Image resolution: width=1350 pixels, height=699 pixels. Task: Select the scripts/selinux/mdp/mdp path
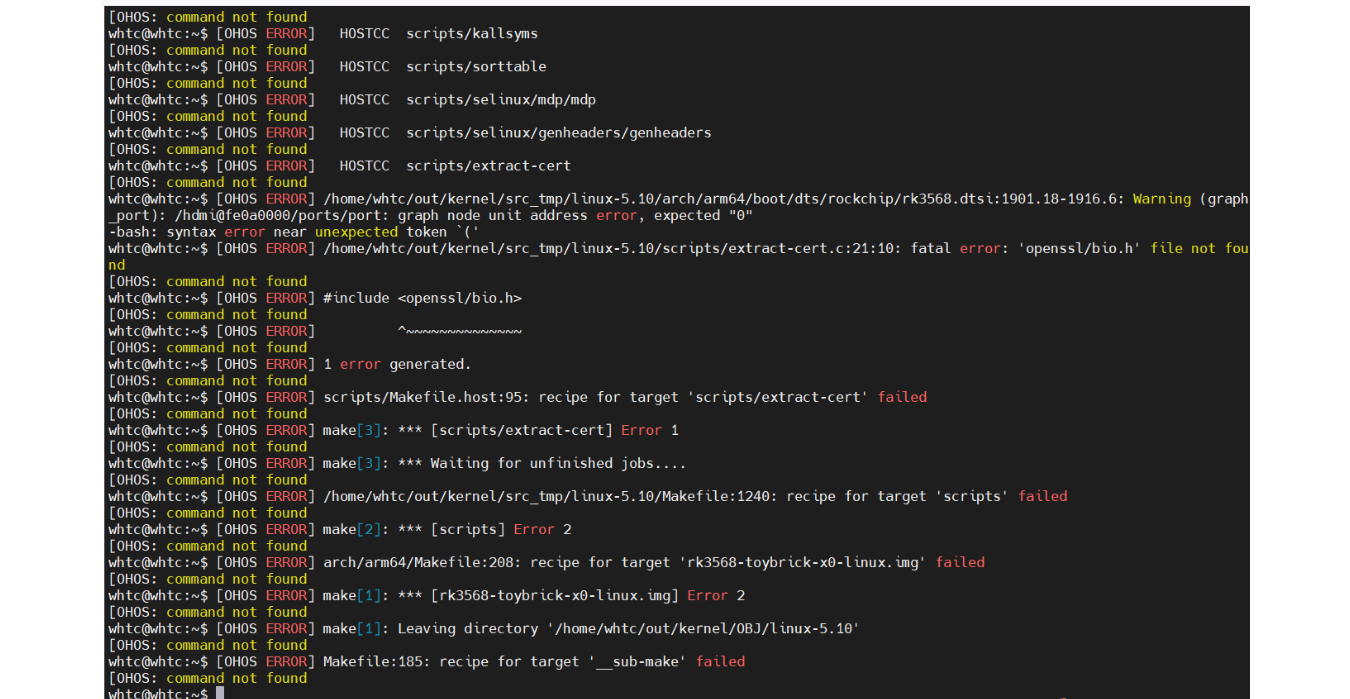tap(500, 100)
